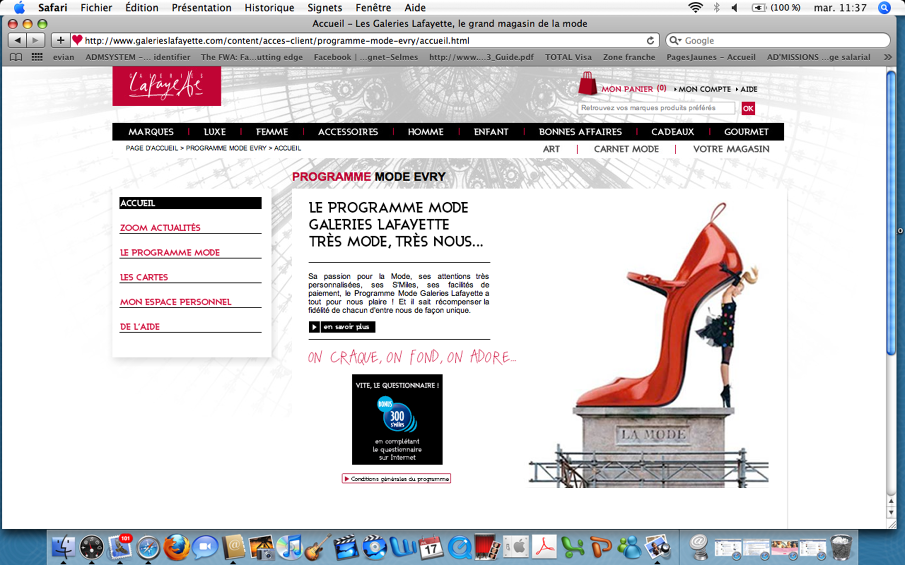
Task: Click the add bookmark plus button
Action: tap(61, 40)
